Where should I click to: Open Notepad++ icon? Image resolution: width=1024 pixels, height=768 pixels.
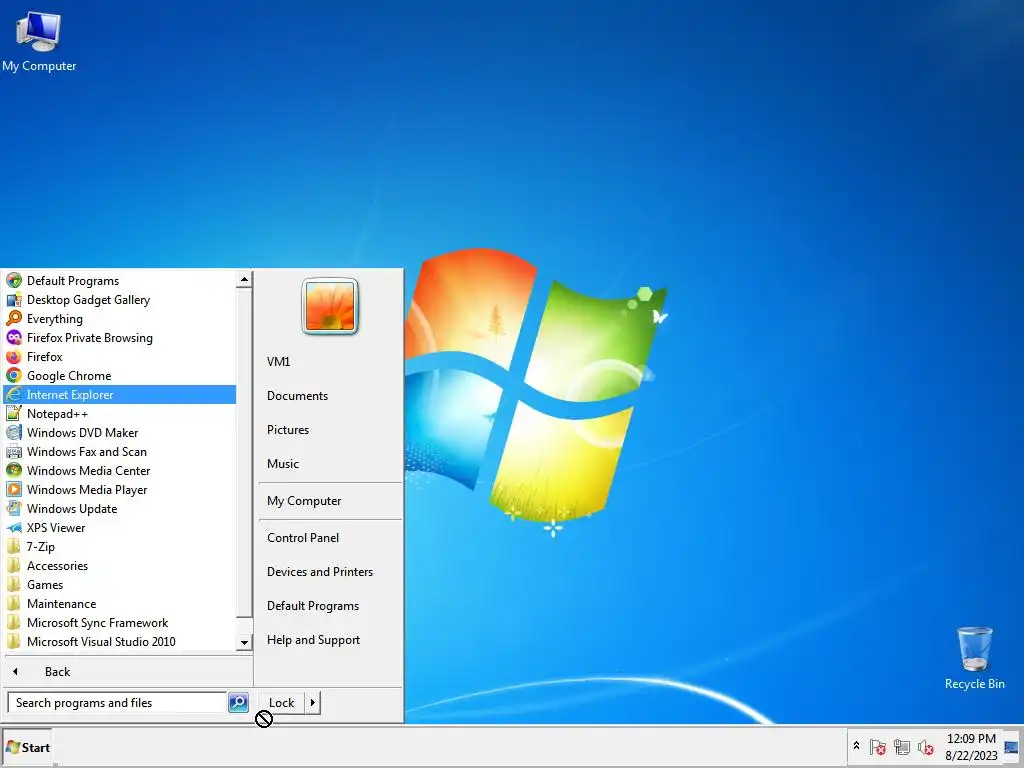14,413
